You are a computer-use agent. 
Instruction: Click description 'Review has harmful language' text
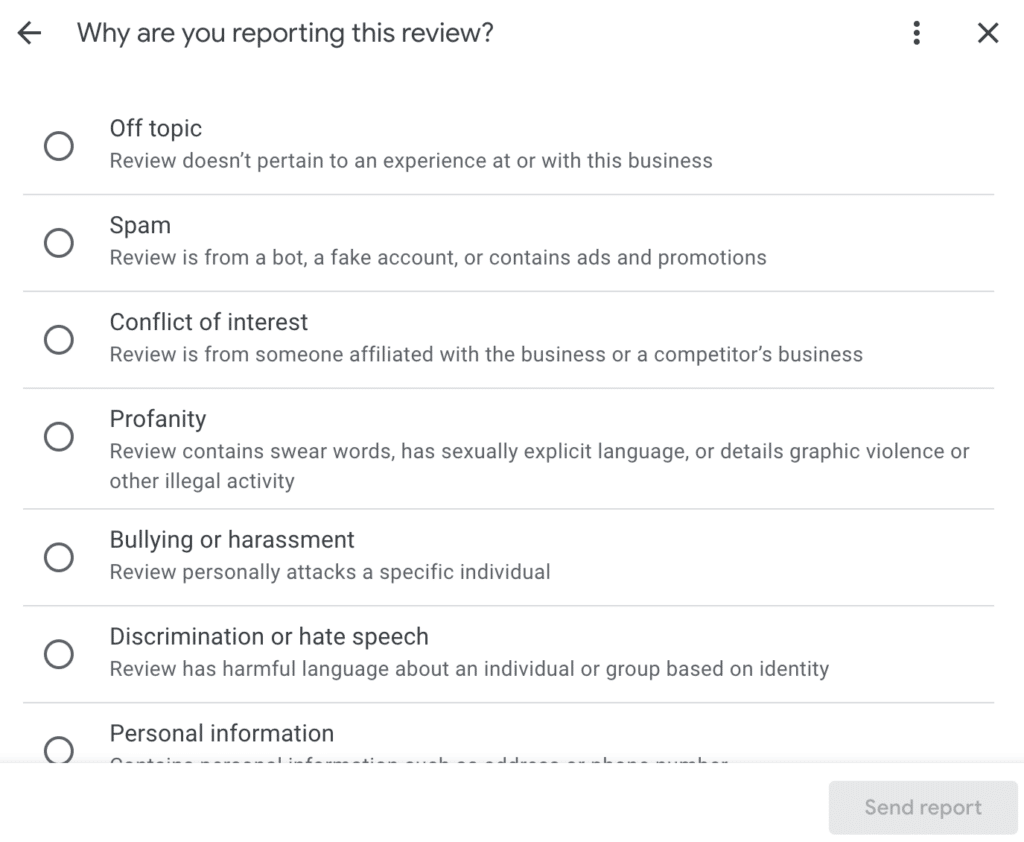coord(469,669)
